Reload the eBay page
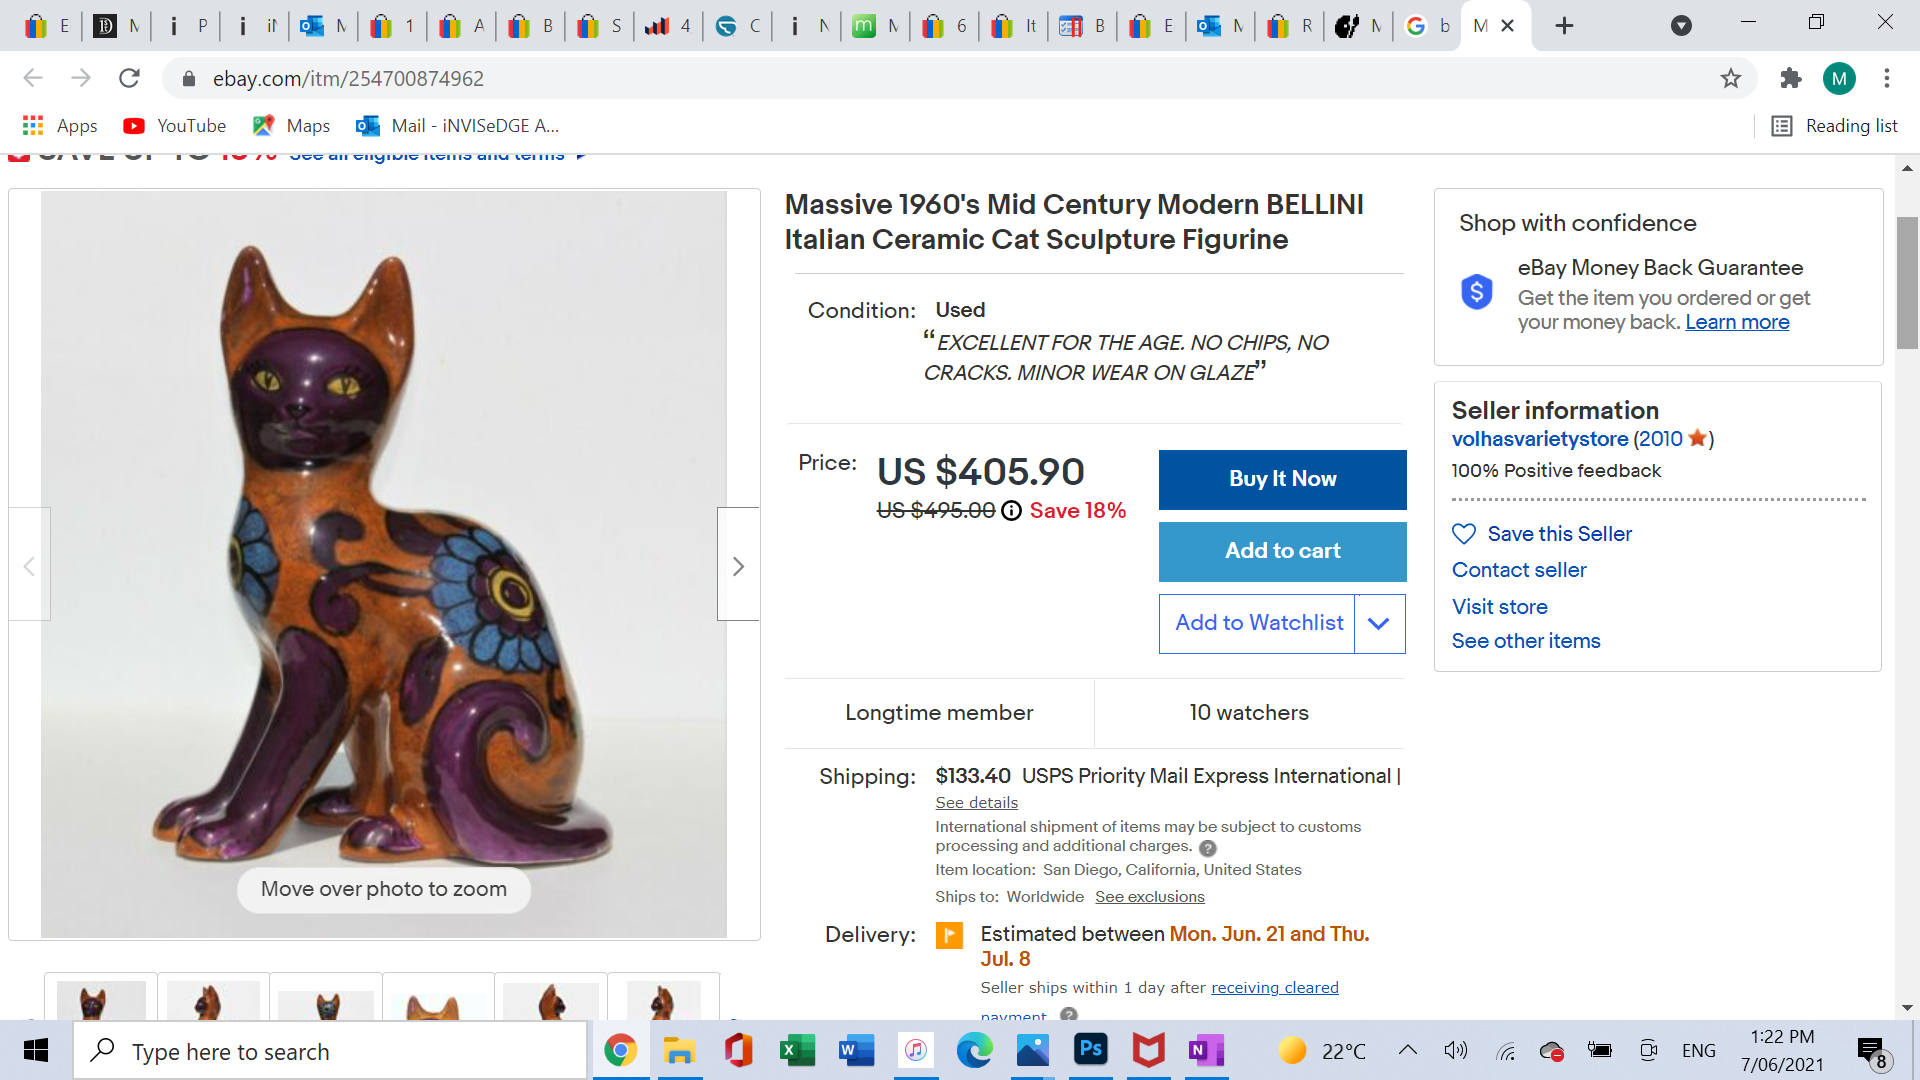The image size is (1920, 1080). 129,78
